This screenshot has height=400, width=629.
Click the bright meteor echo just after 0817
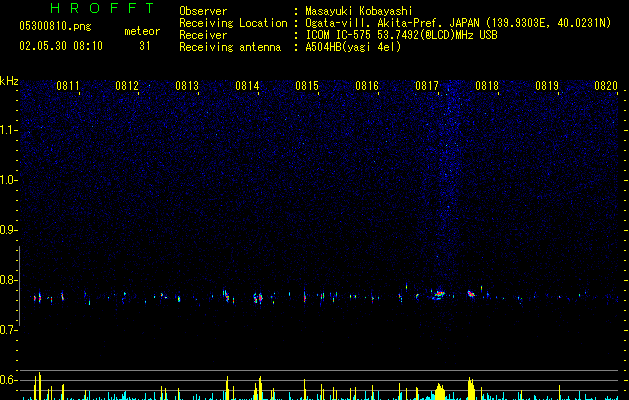439,295
